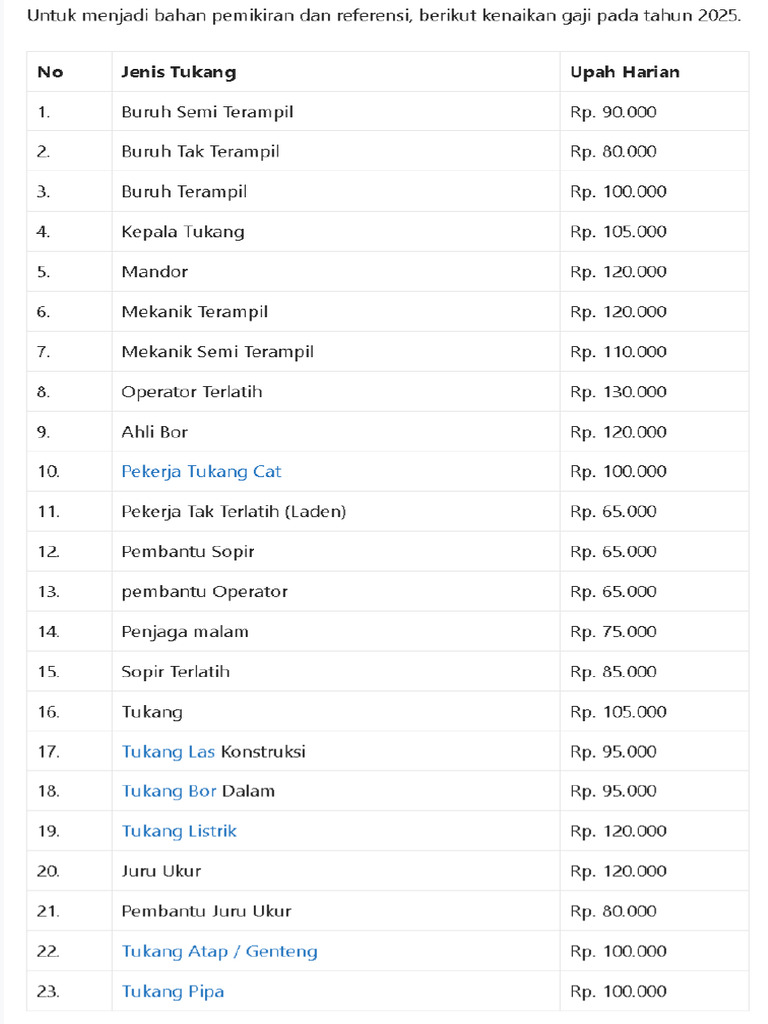Open the Tukang Las link

[x=168, y=752]
